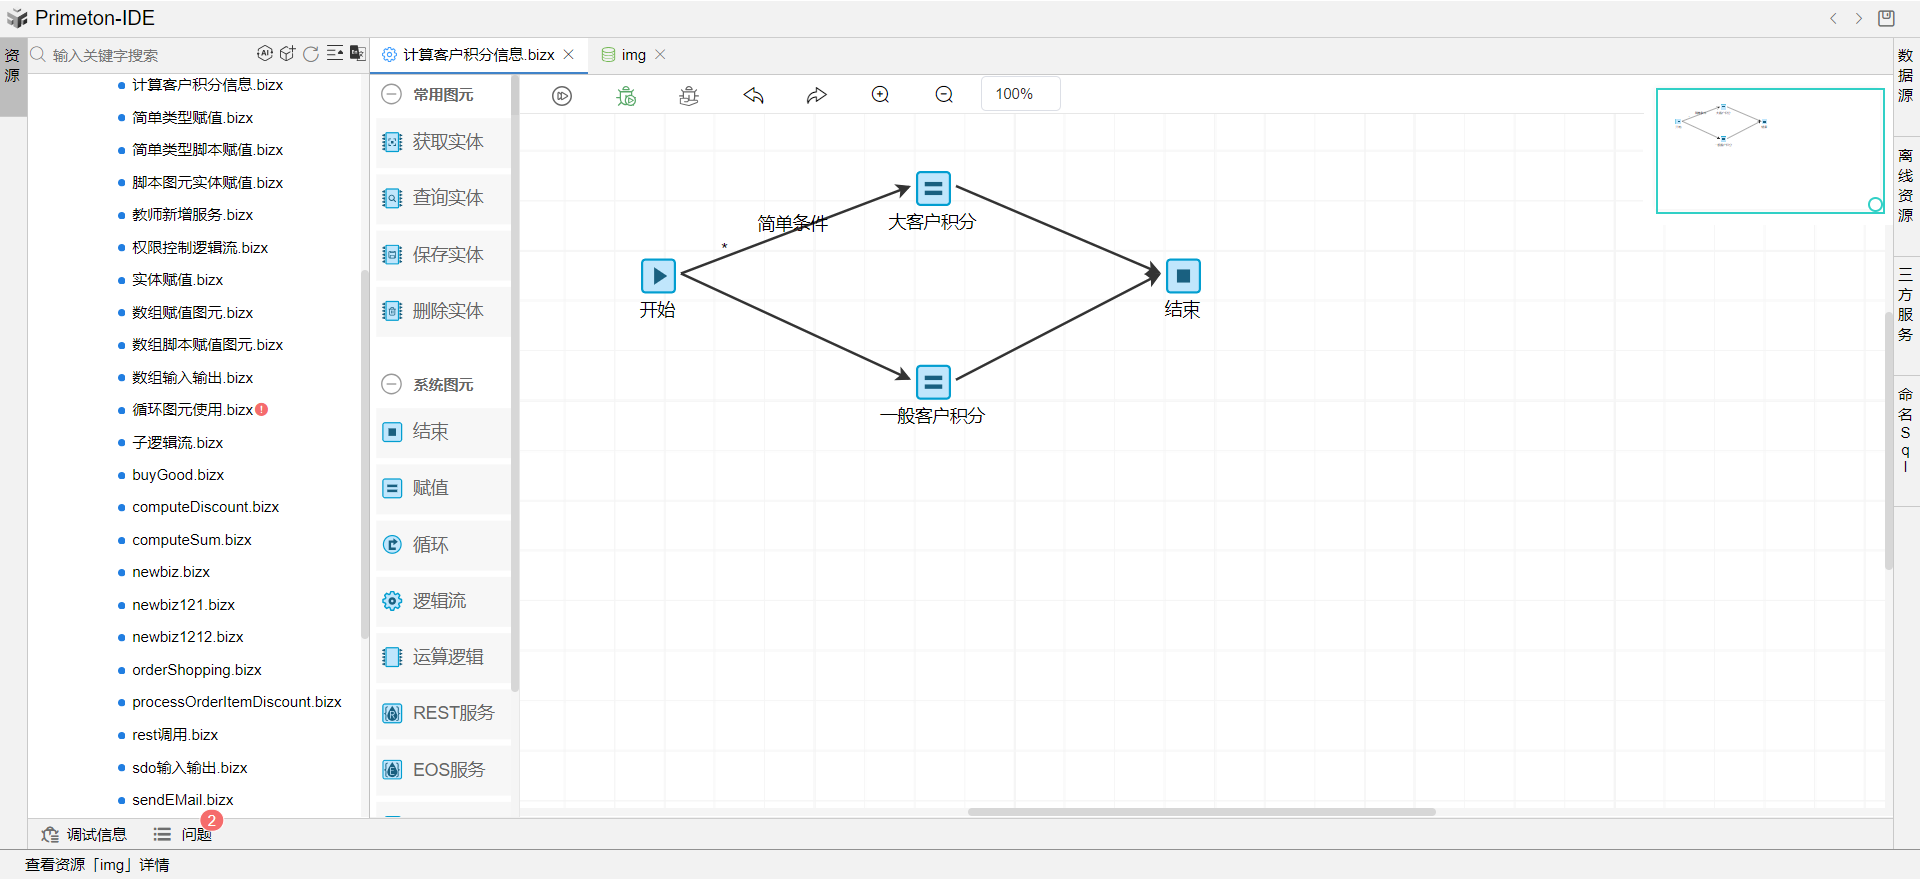
Task: Click the undo arrow in canvas toolbar
Action: [x=753, y=96]
